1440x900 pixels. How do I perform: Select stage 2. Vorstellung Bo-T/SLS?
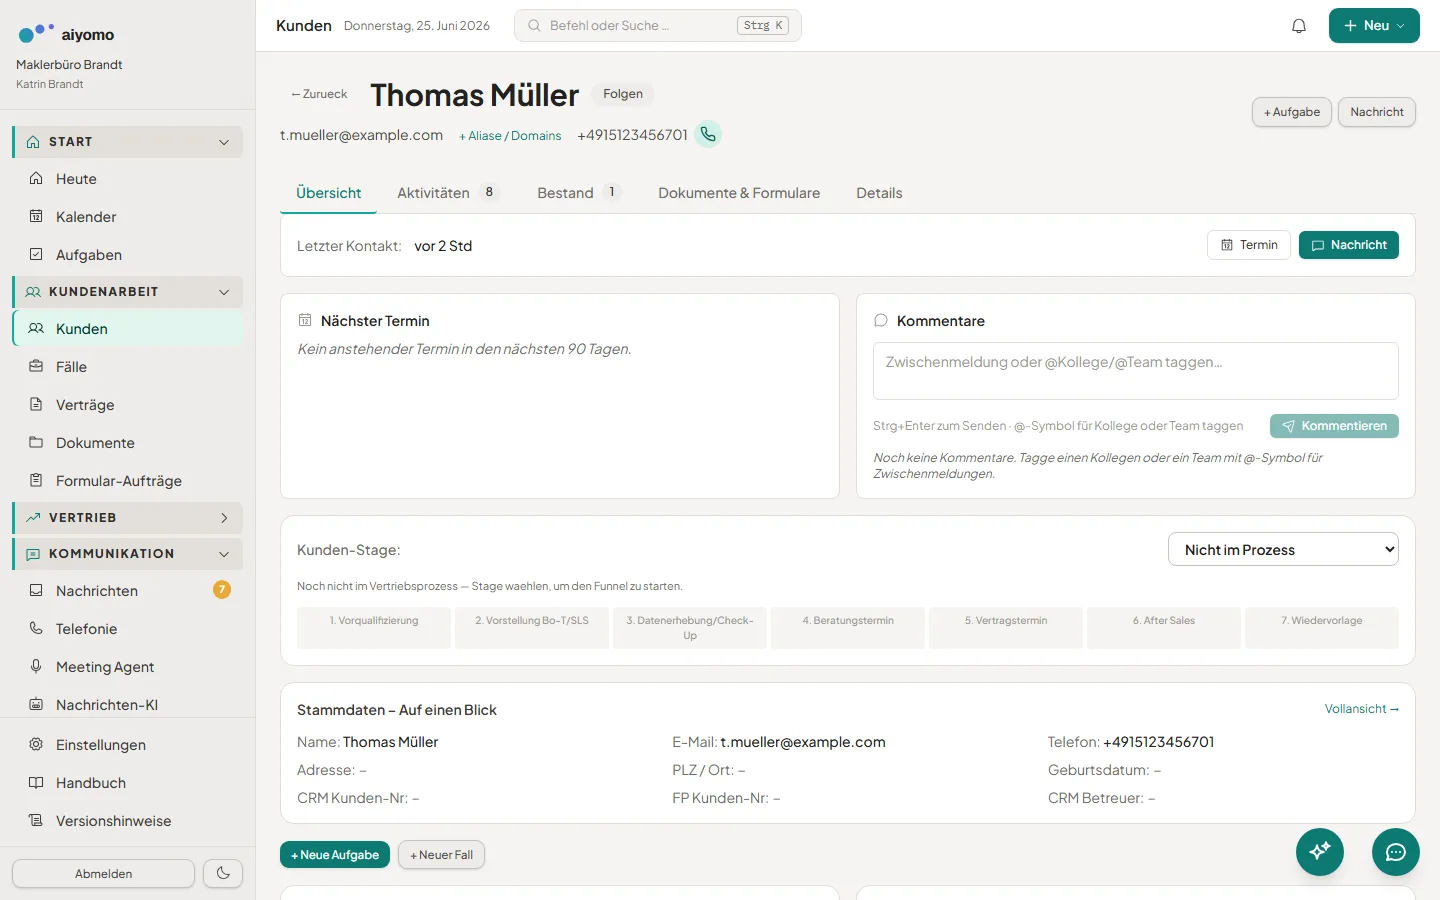(x=532, y=628)
